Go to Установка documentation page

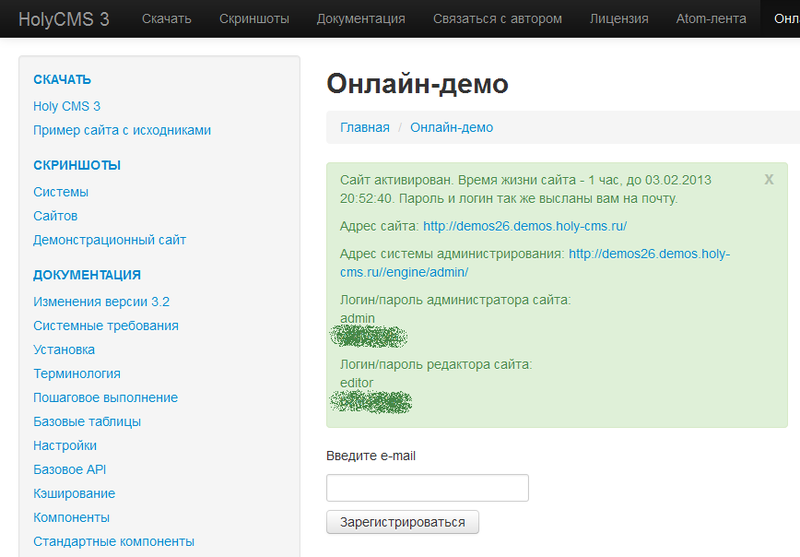coord(64,349)
